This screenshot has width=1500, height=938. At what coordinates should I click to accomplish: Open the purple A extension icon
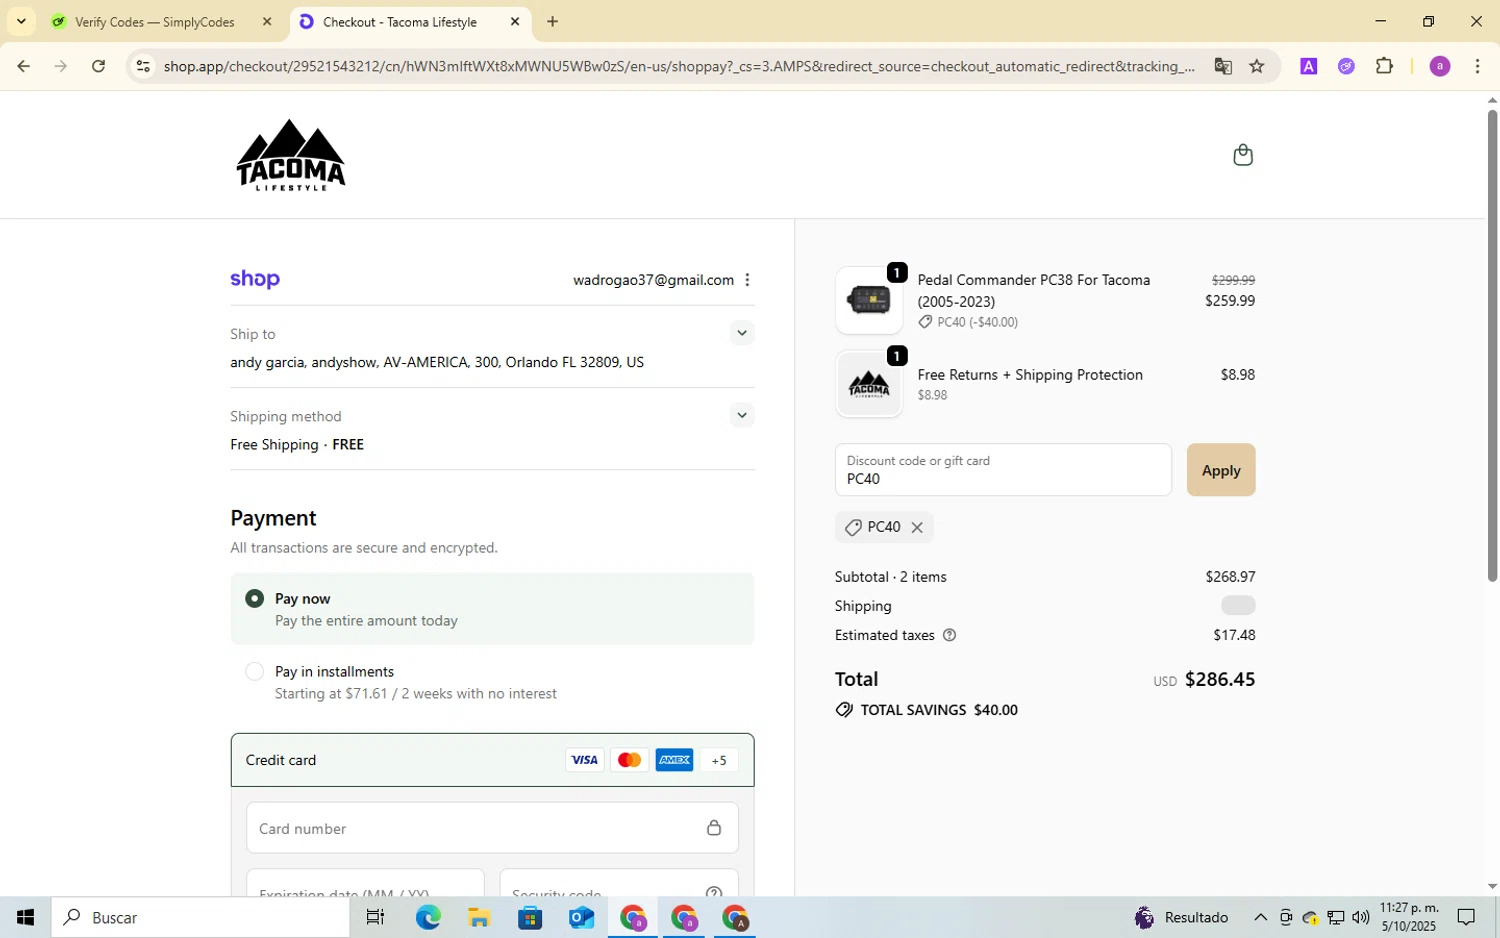[1308, 66]
